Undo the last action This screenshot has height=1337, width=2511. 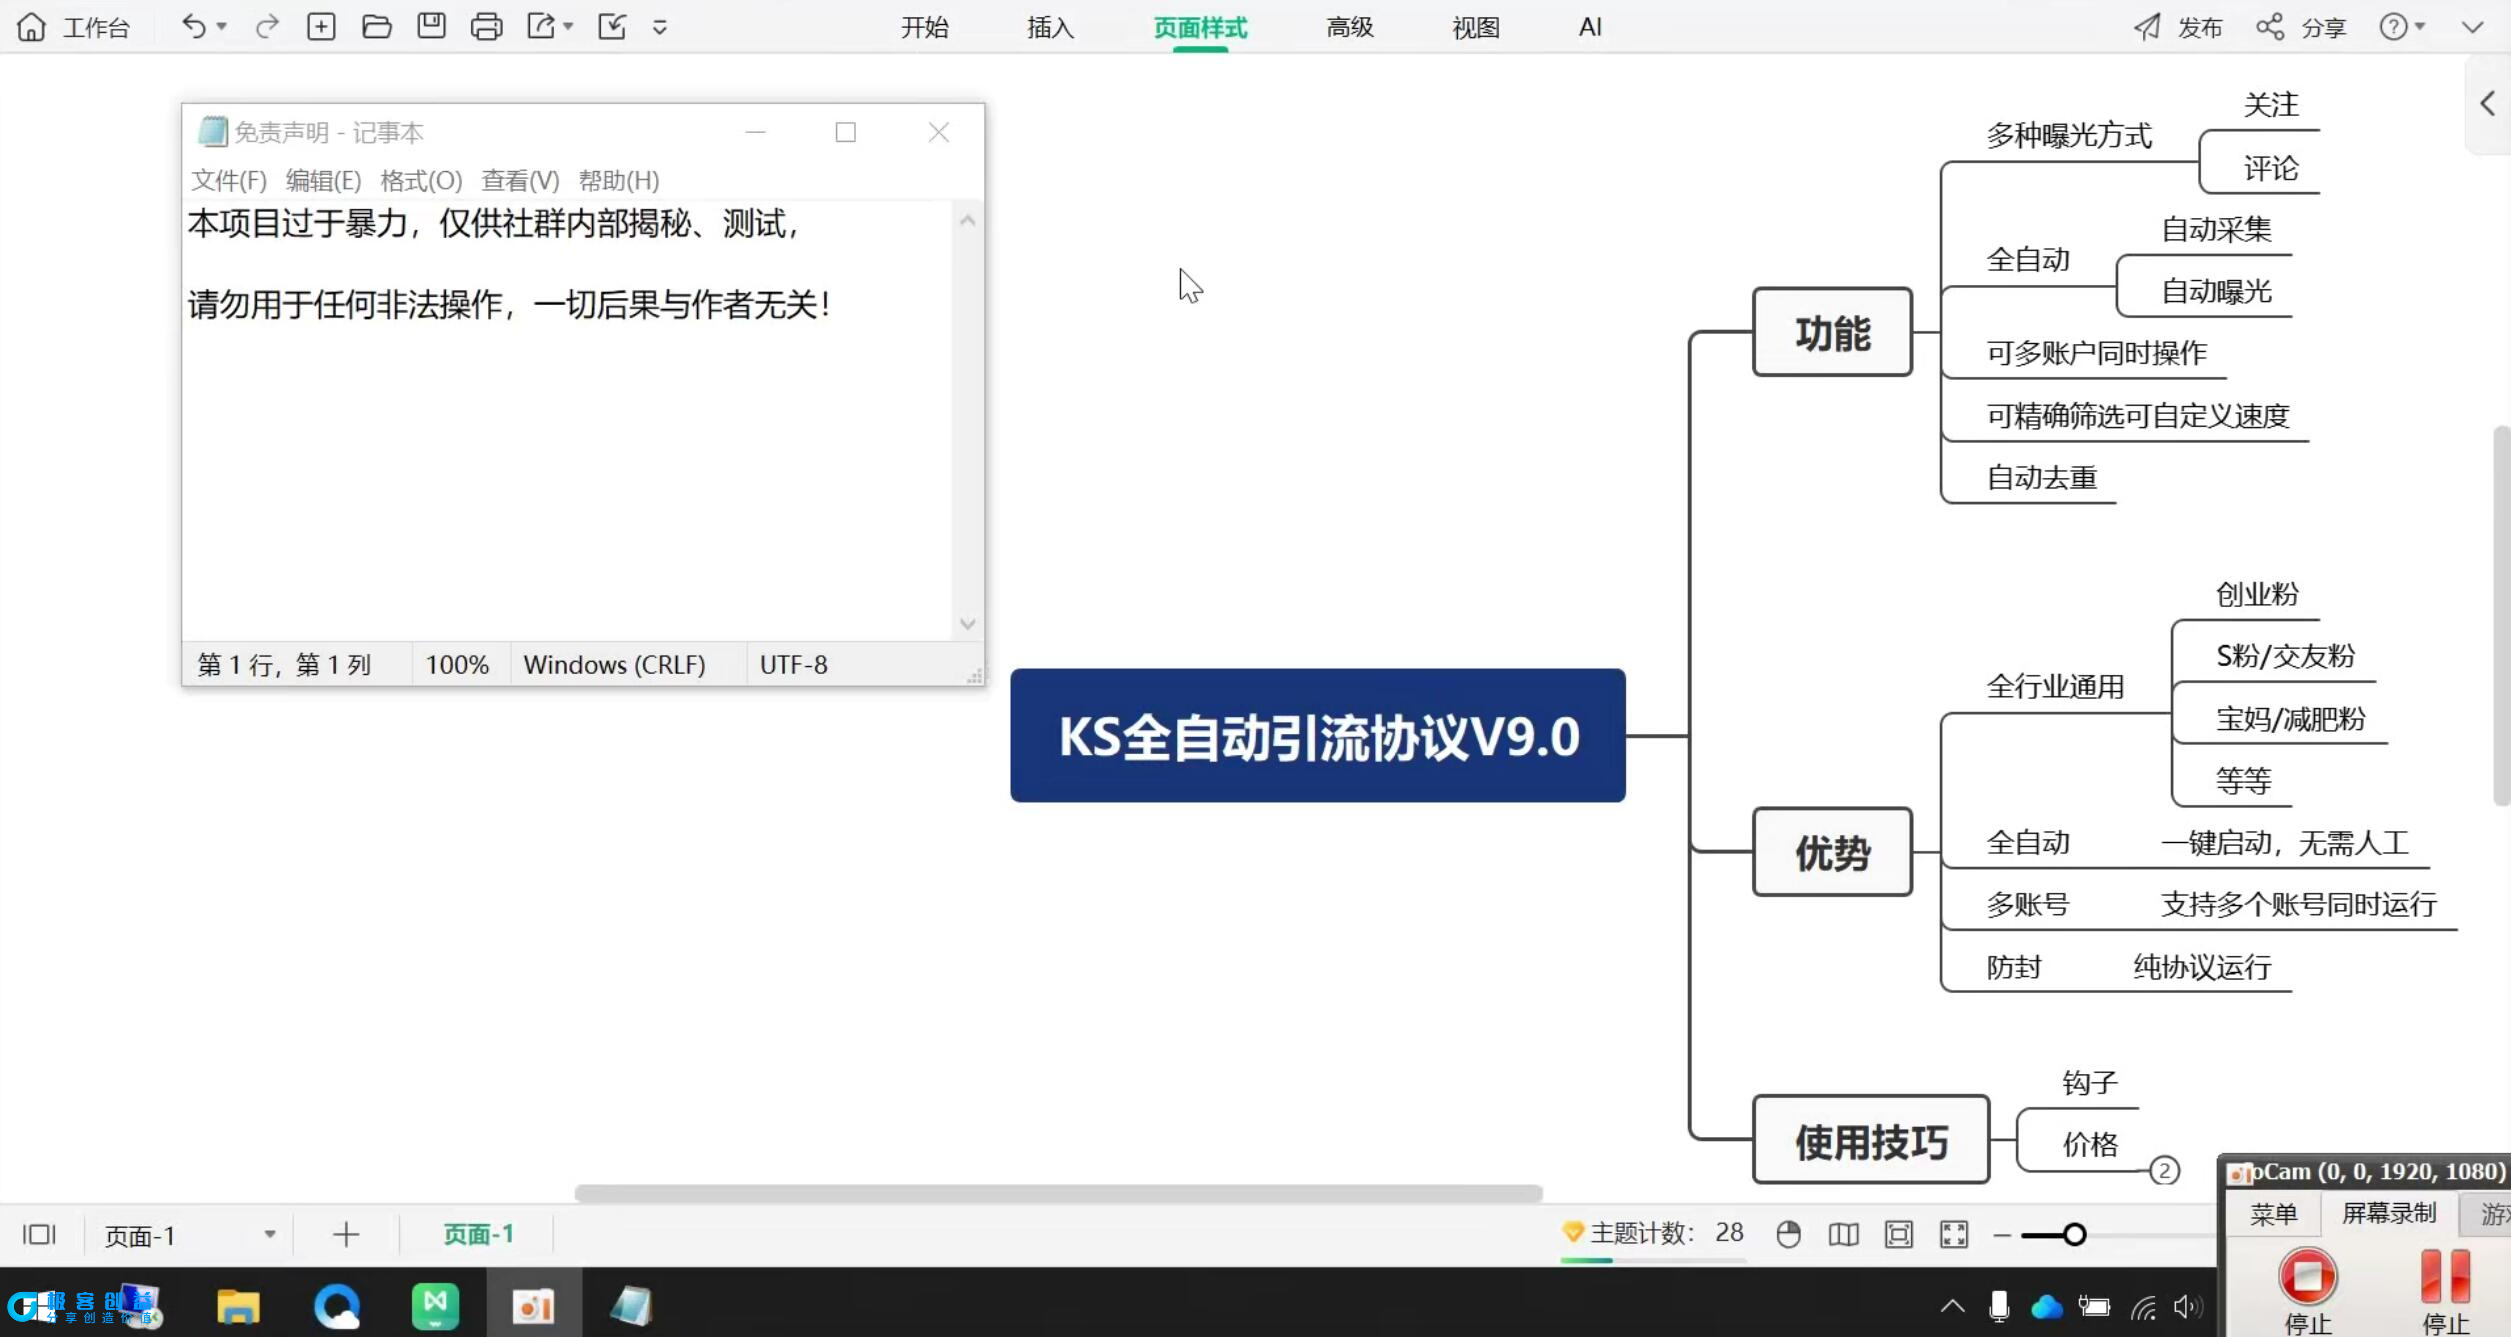point(192,27)
